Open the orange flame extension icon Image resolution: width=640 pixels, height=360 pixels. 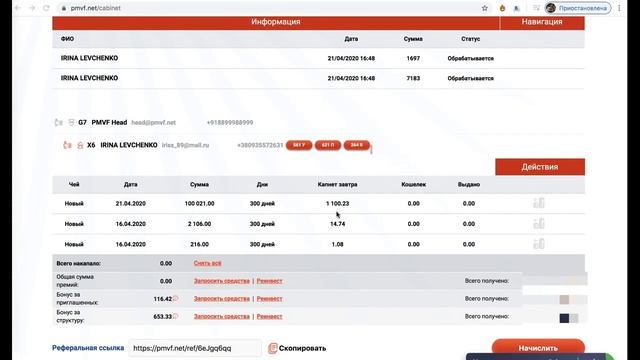click(x=502, y=8)
